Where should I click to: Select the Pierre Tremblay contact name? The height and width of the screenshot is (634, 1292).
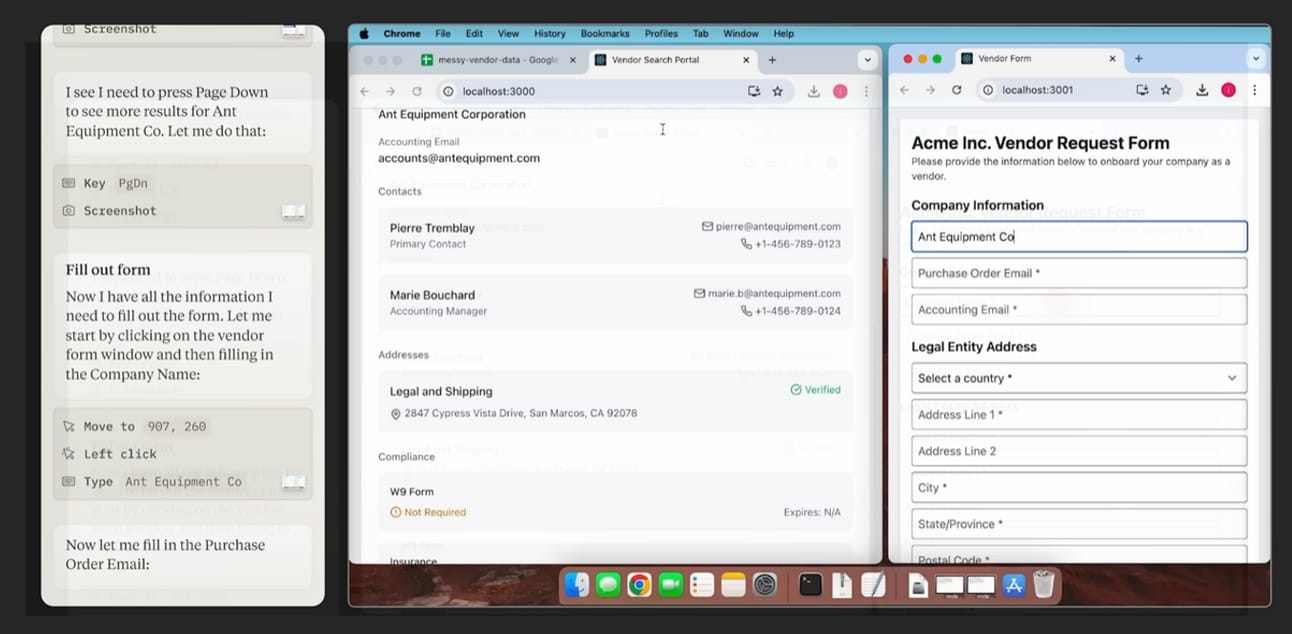432,228
